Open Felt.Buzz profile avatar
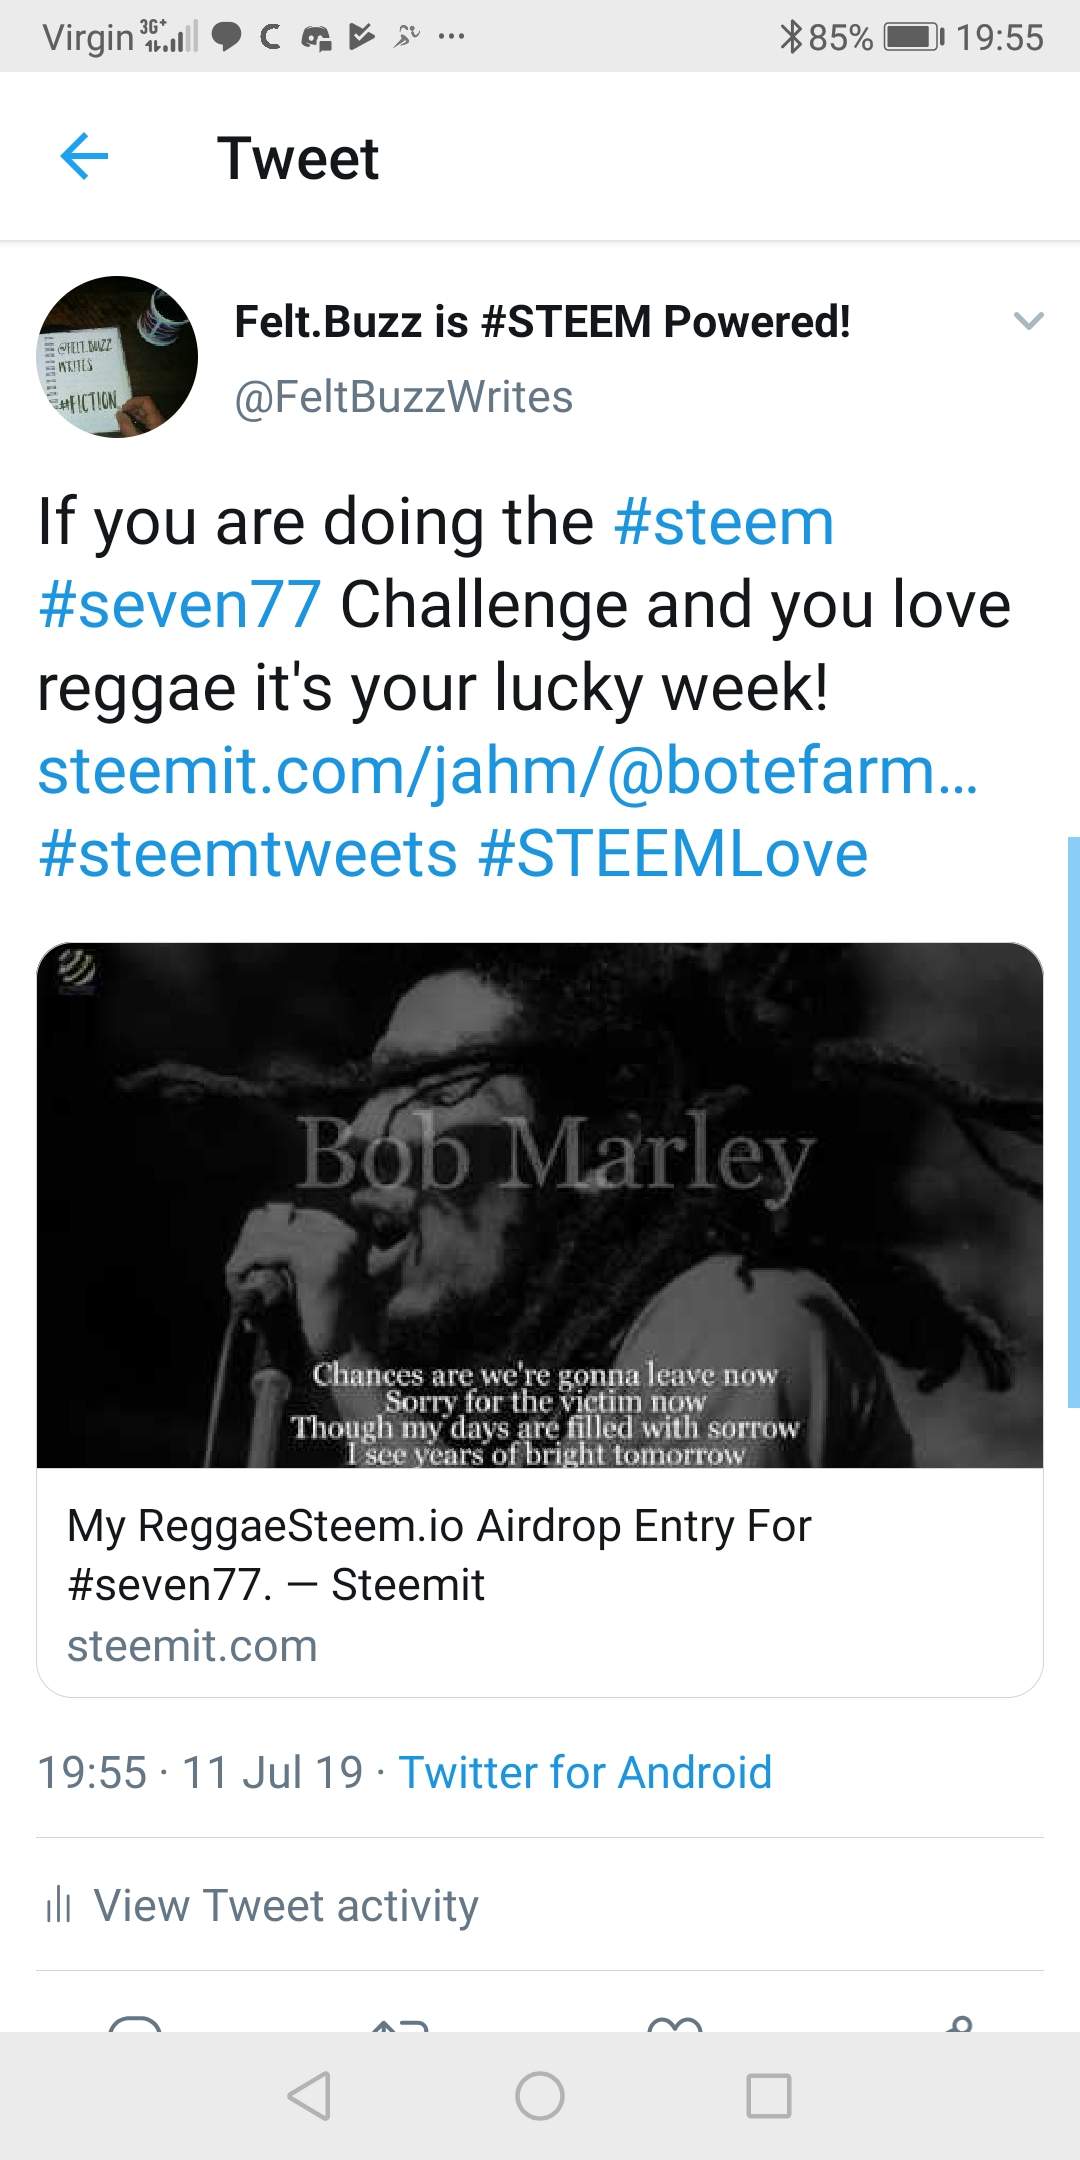 [117, 357]
